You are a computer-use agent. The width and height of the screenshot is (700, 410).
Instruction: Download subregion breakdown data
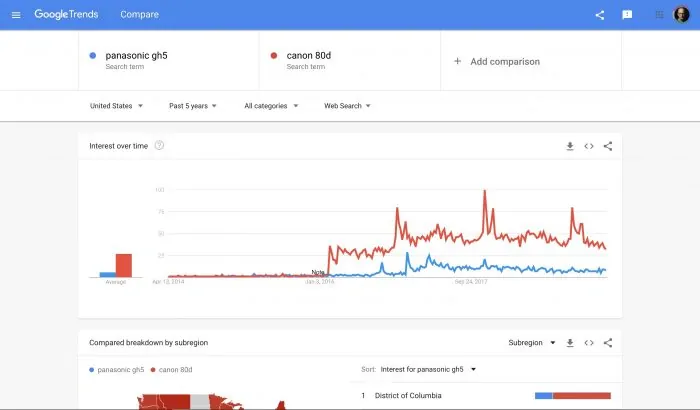[x=570, y=343]
